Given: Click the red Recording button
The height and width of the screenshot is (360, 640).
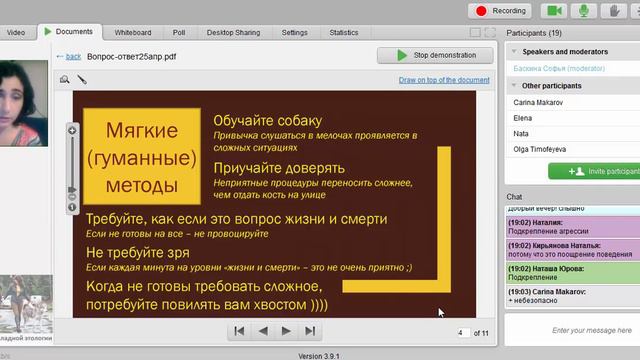Looking at the screenshot, I should (500, 11).
